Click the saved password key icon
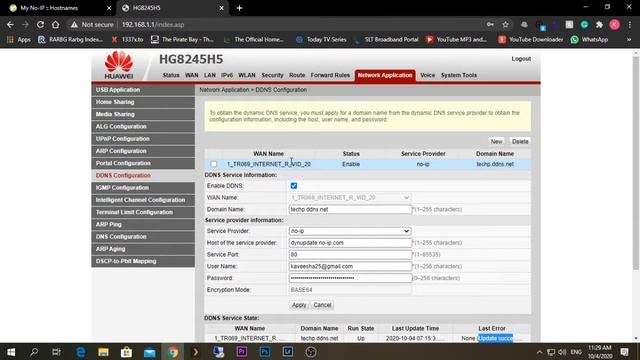Viewport: 640px width, 360px height. pos(490,24)
